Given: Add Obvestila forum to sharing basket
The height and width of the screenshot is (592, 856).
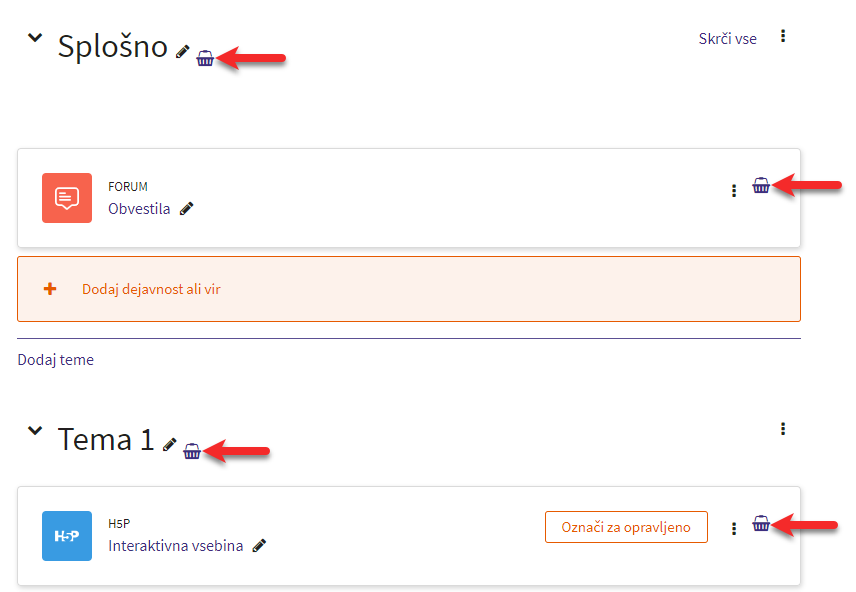Looking at the screenshot, I should (x=761, y=185).
